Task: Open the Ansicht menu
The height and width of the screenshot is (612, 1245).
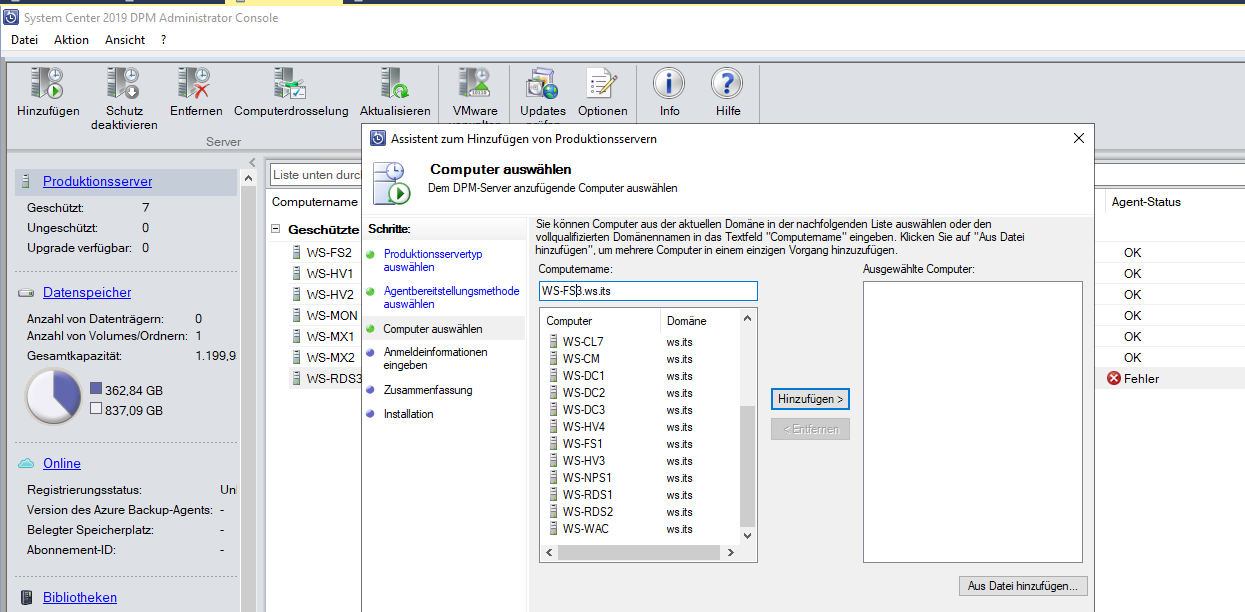Action: pos(125,40)
